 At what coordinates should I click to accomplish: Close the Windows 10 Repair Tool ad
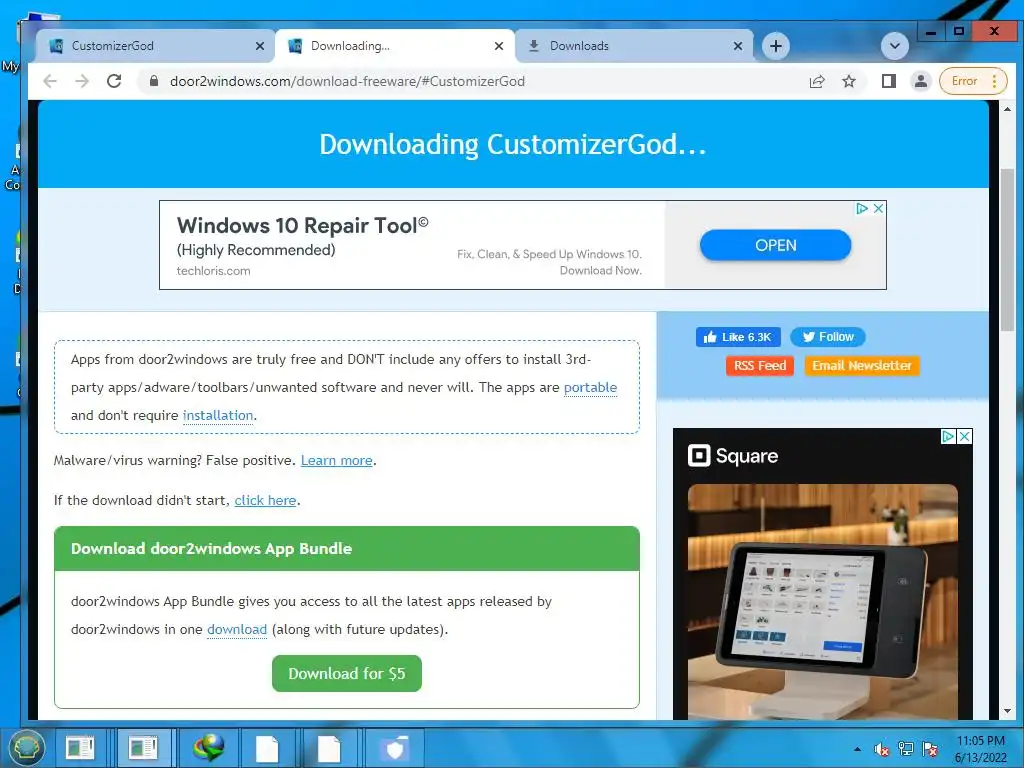pyautogui.click(x=878, y=208)
